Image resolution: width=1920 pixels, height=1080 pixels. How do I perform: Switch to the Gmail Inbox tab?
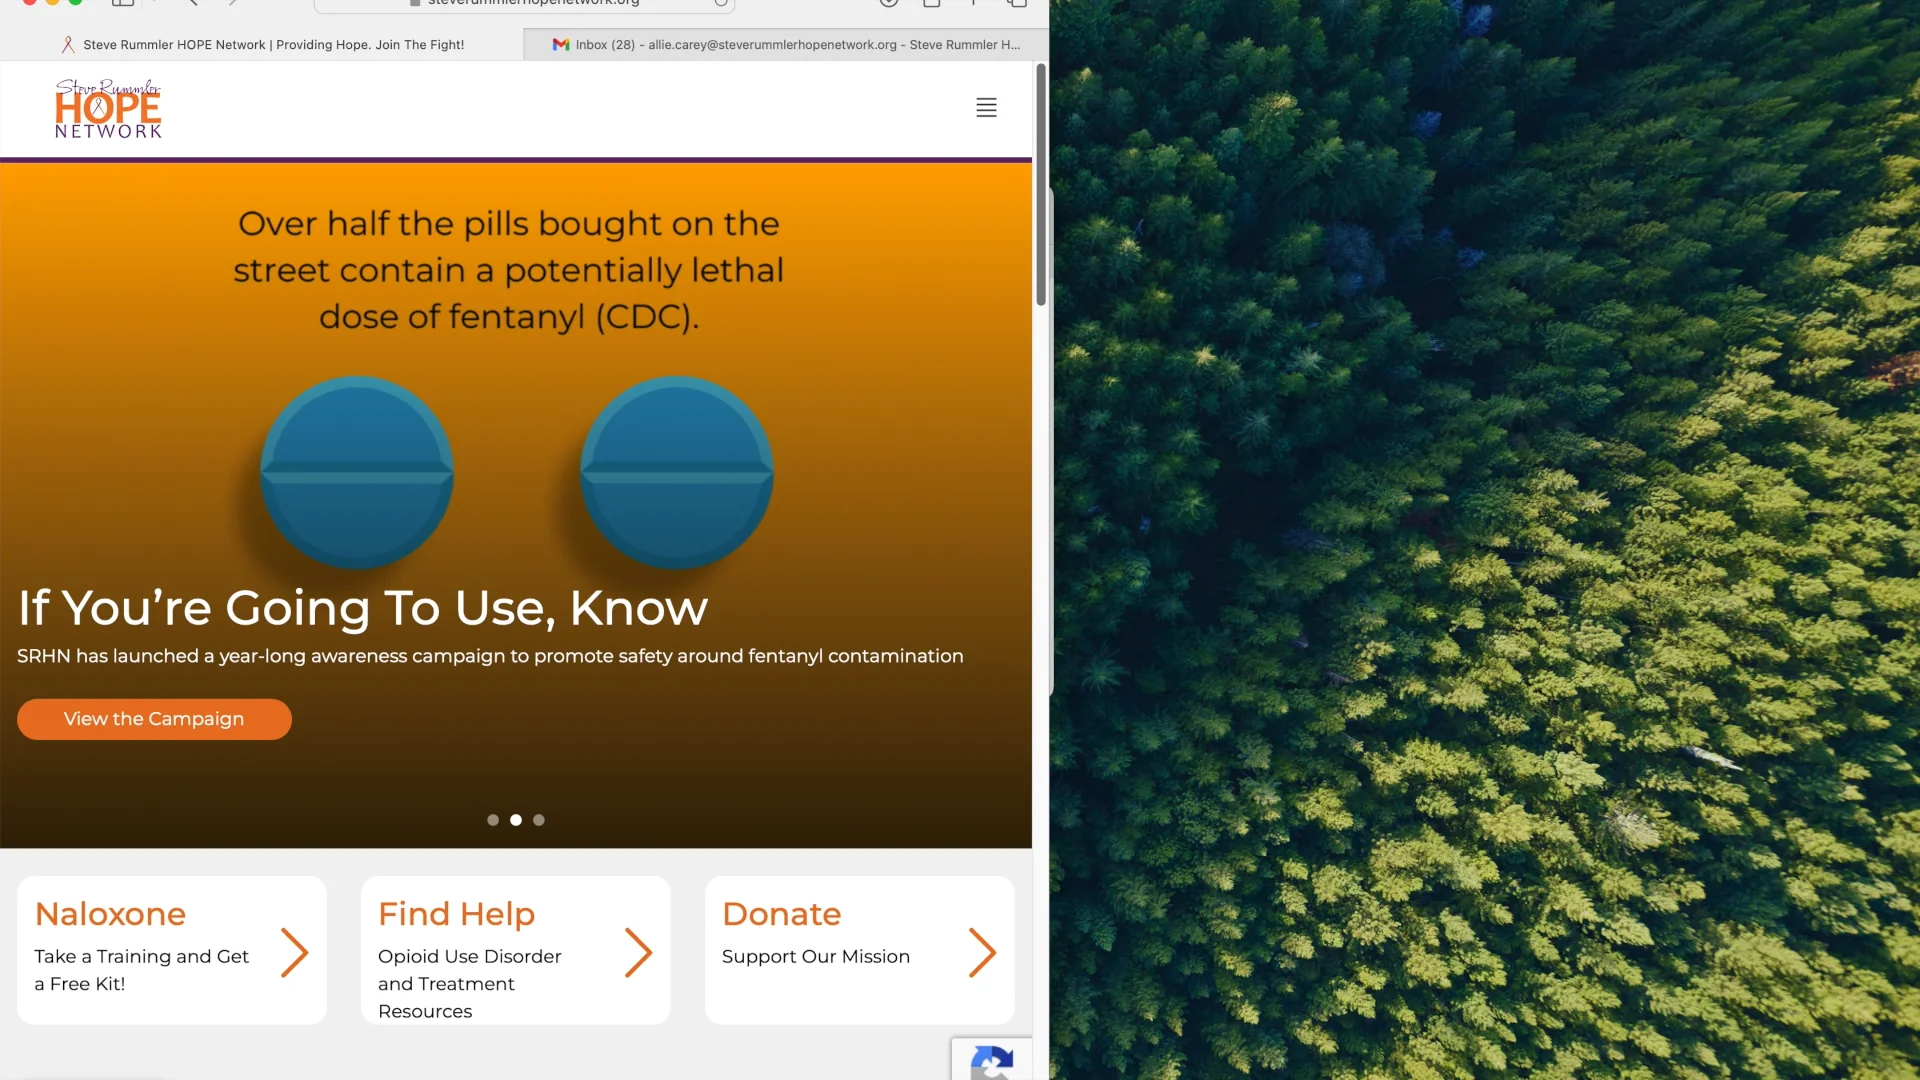tap(786, 45)
